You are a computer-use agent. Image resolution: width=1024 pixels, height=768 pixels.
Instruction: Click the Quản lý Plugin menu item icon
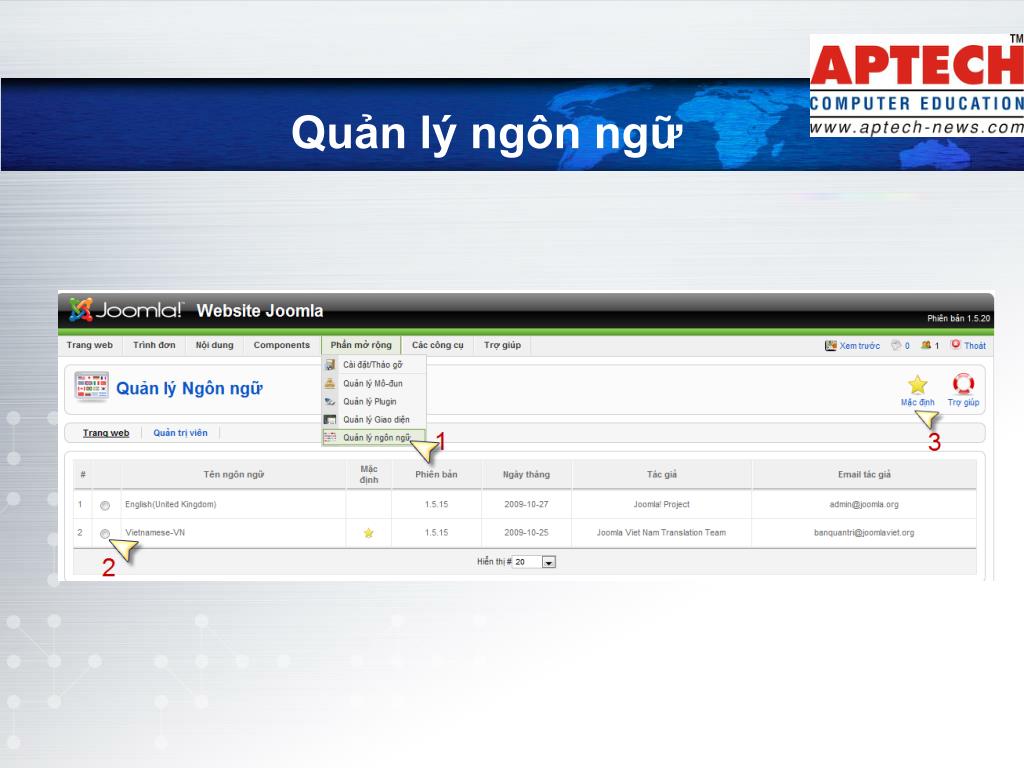(x=330, y=402)
